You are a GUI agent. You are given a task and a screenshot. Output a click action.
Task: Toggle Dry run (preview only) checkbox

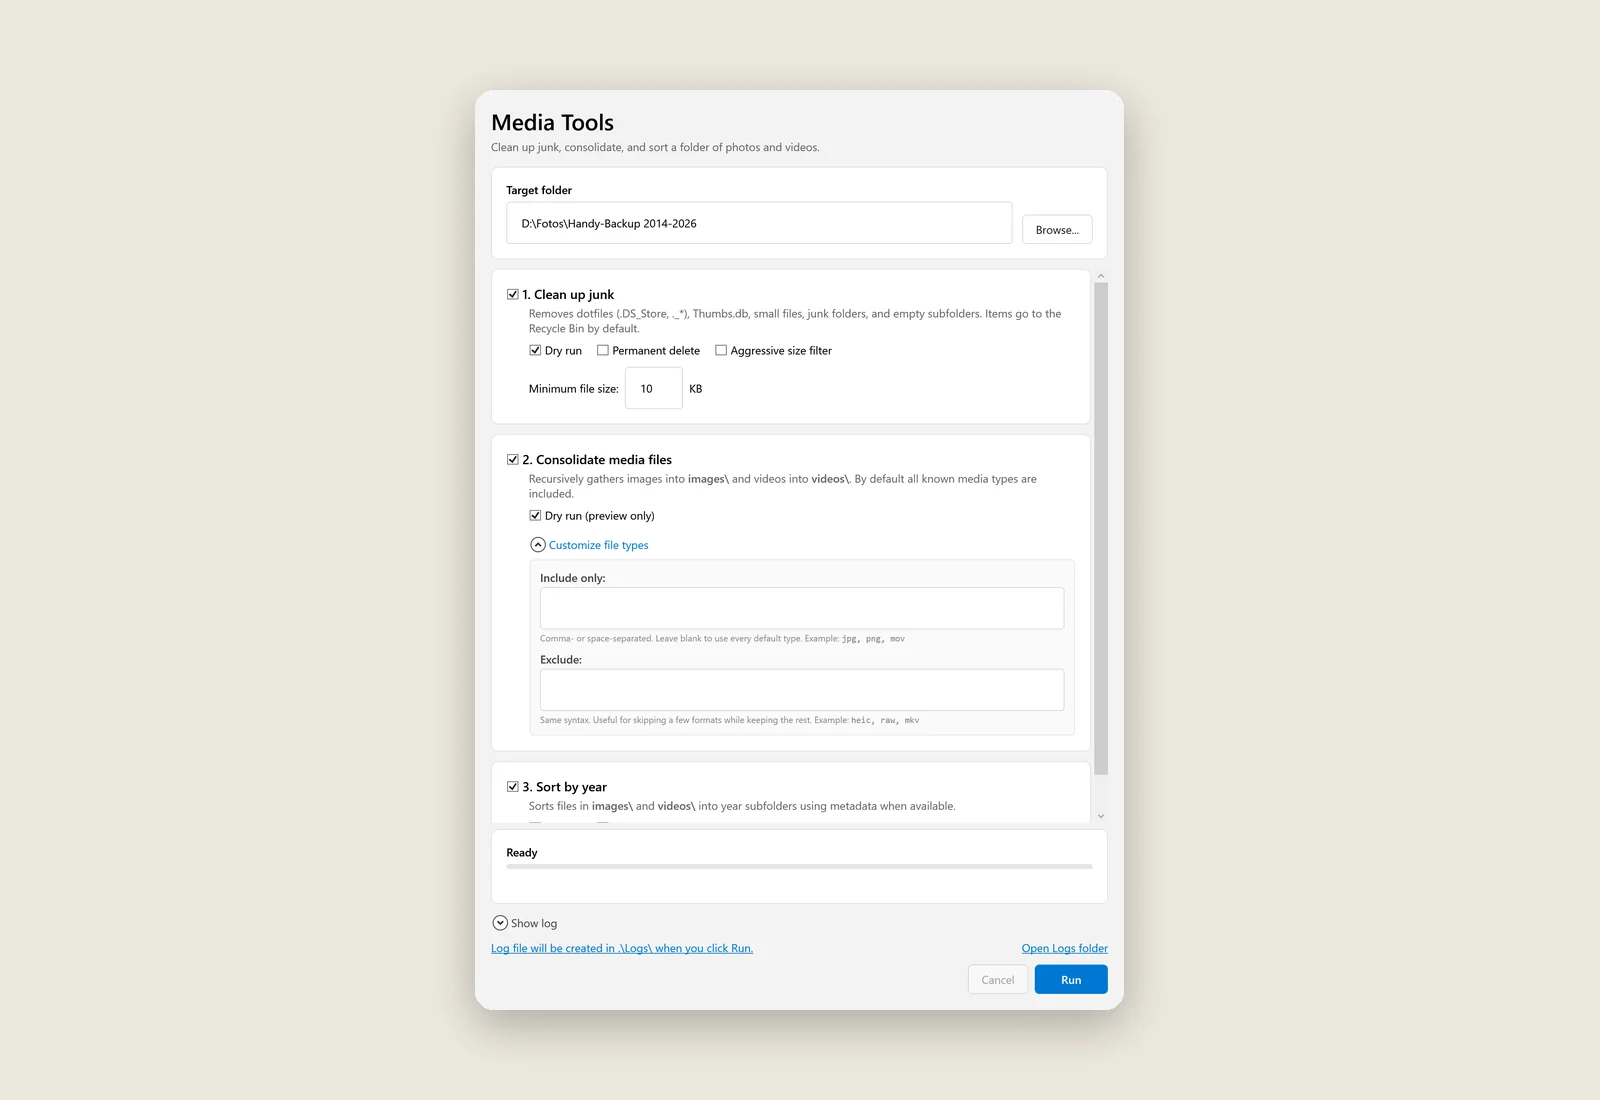(x=535, y=516)
